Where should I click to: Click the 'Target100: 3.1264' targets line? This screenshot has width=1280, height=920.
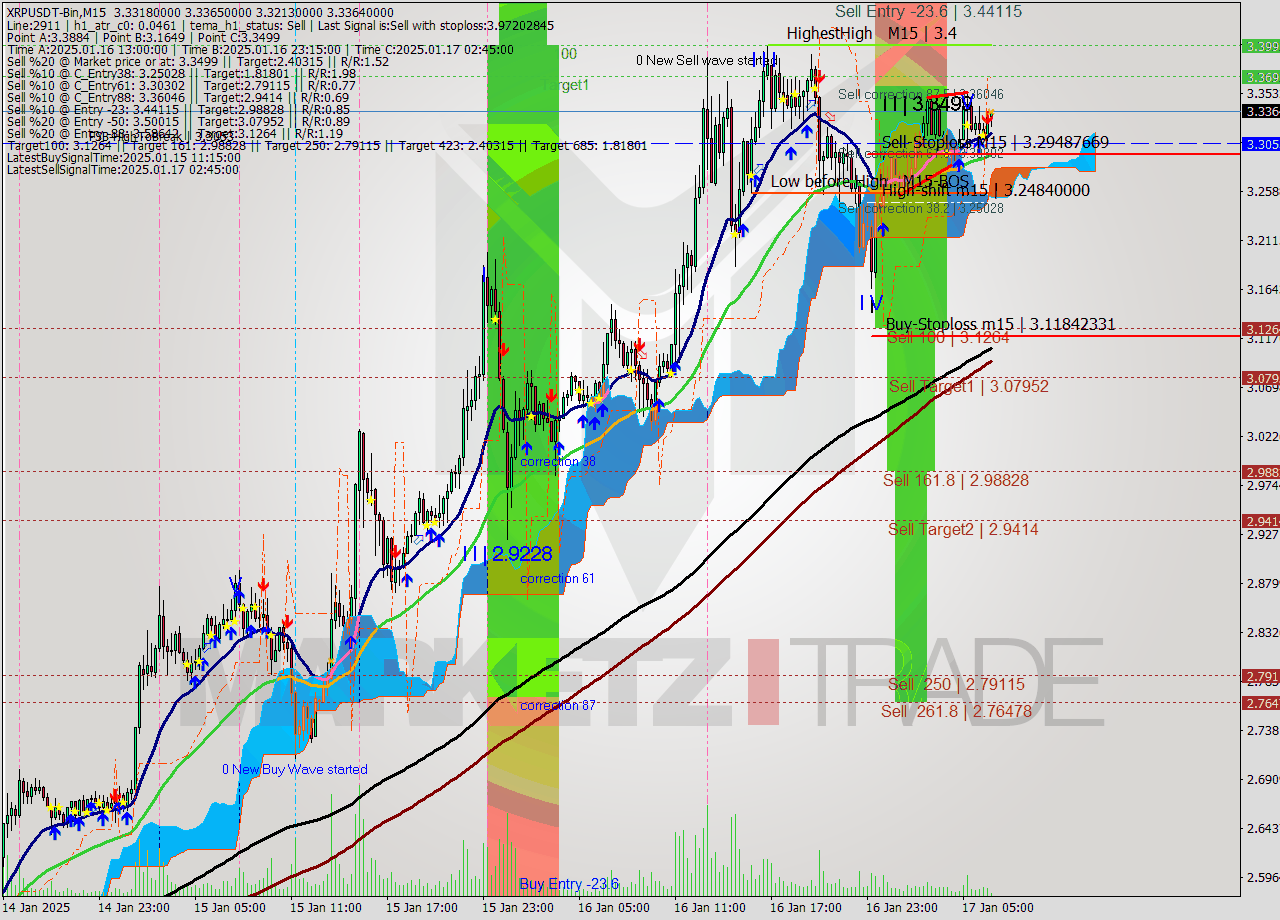pos(326,145)
